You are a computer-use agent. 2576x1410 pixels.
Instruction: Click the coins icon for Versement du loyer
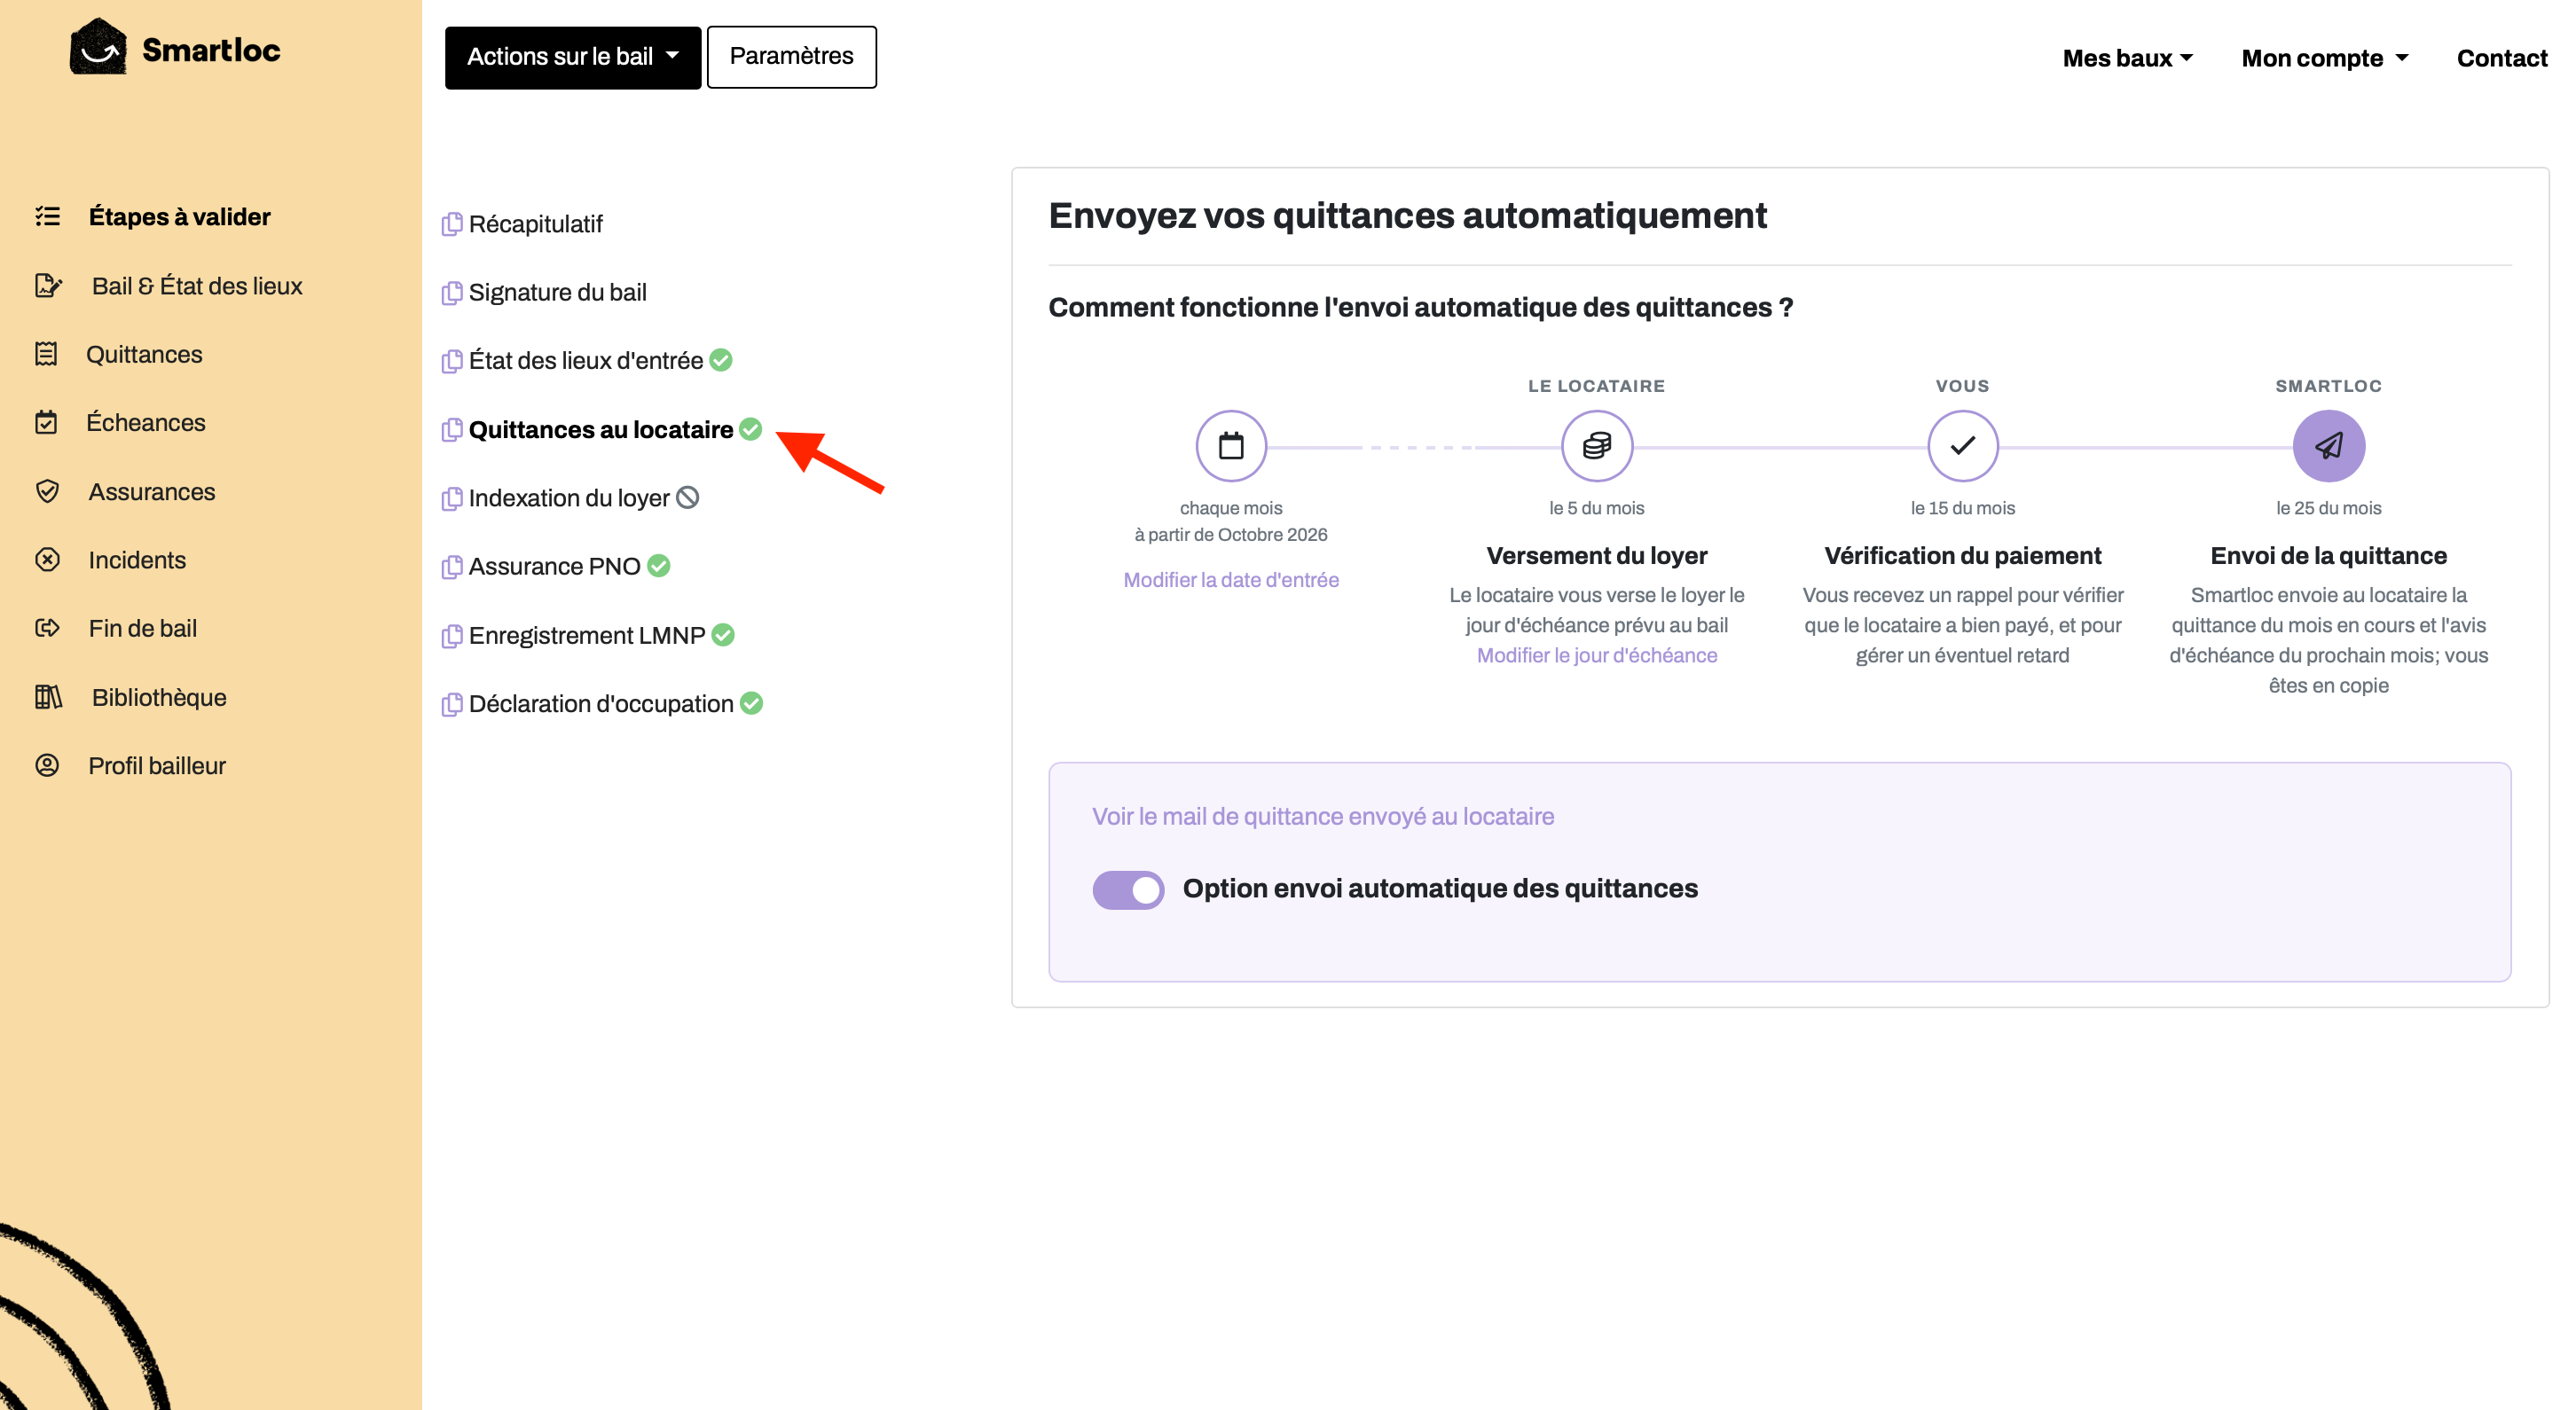[1597, 446]
